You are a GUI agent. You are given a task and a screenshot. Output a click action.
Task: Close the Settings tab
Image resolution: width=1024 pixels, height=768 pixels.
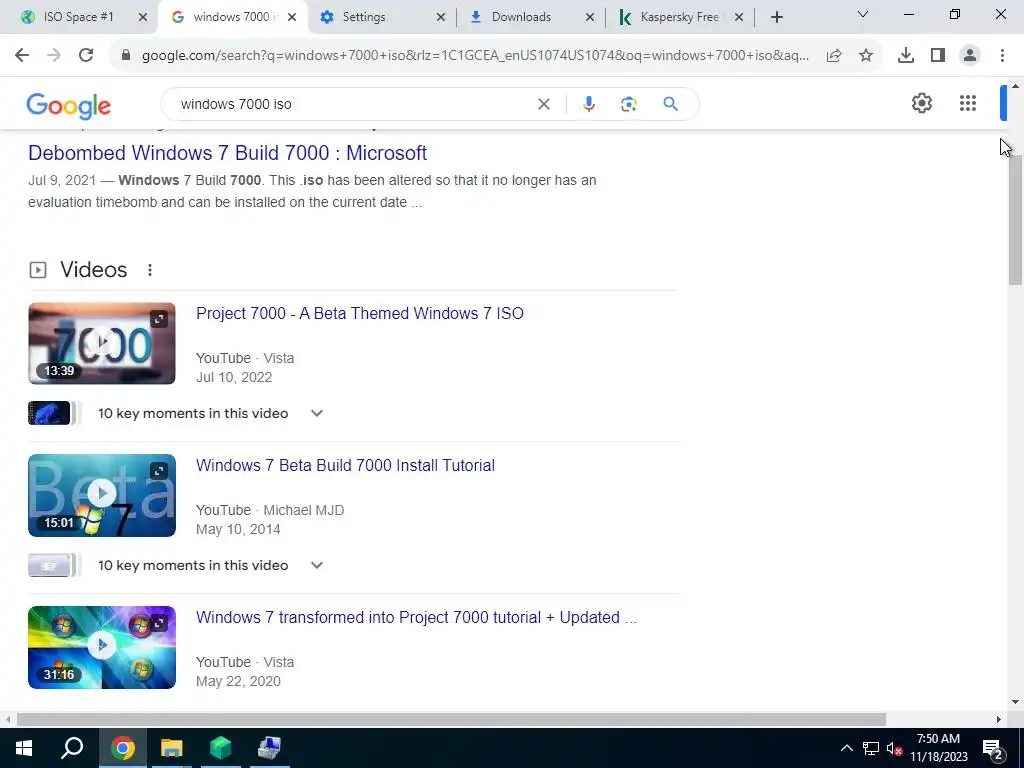[x=441, y=18]
